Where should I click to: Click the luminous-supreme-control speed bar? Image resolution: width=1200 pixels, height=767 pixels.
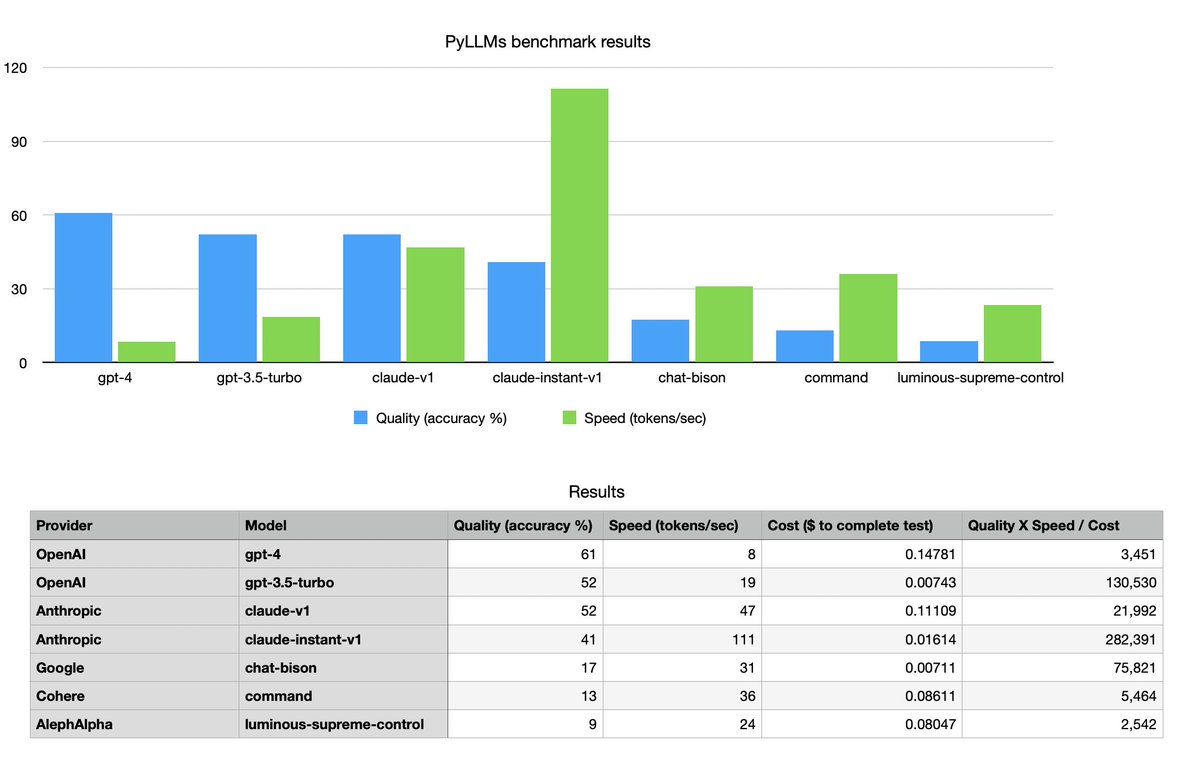tap(1012, 335)
